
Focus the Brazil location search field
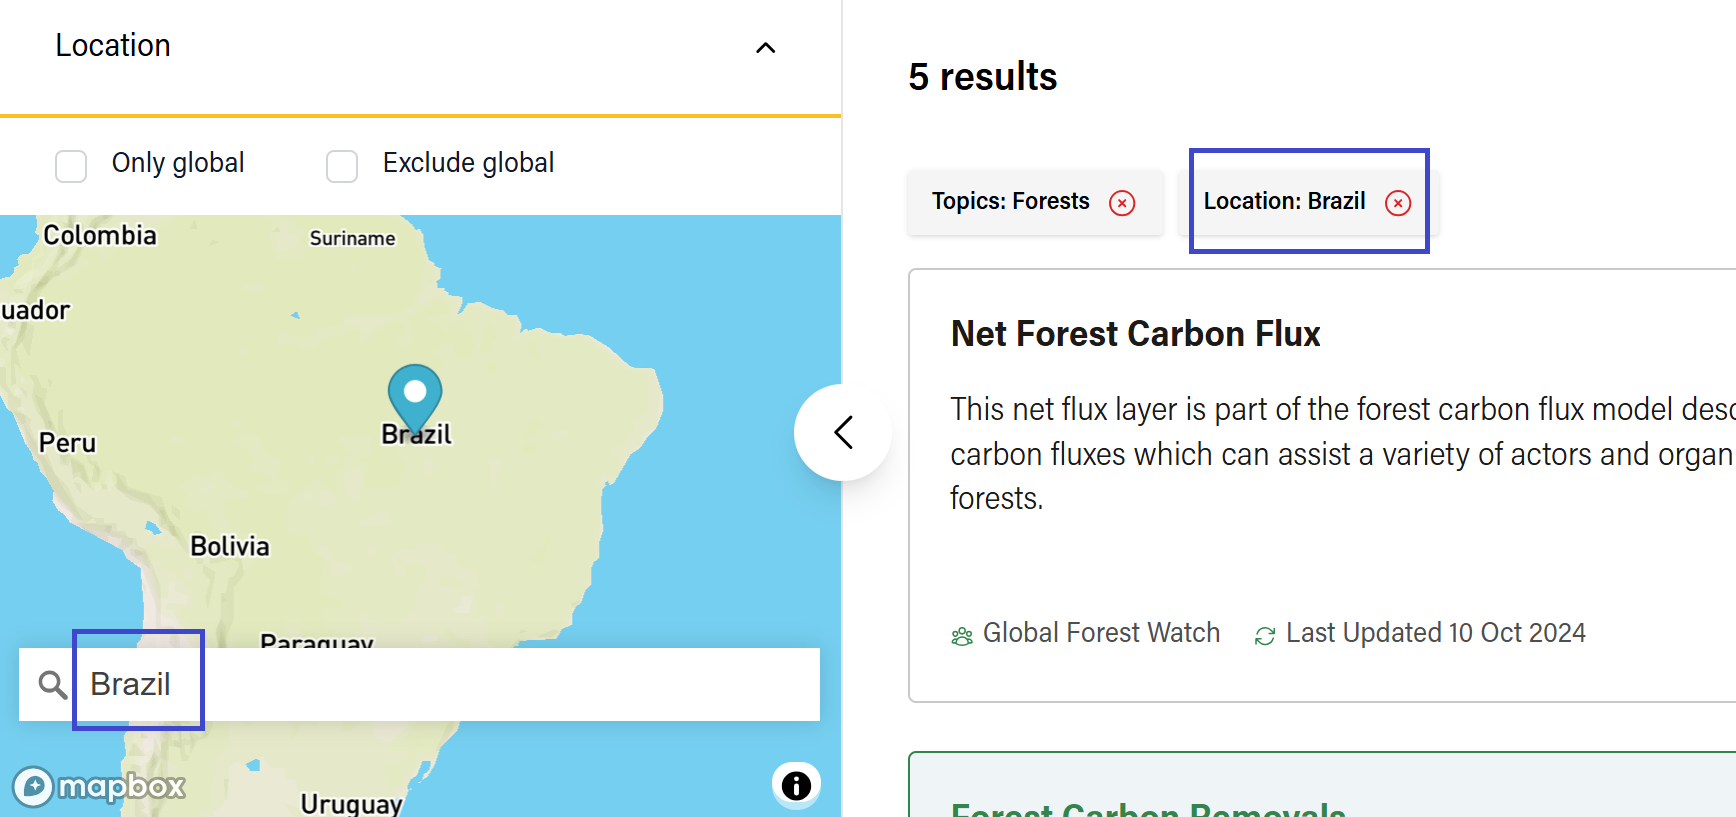(x=450, y=685)
